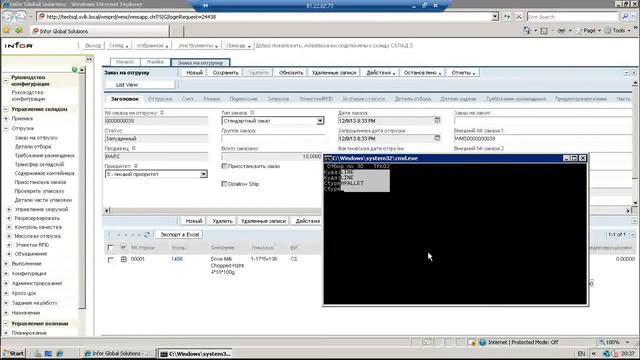Open Избранное menu
Viewport: 640px width, 360px height.
152,46
